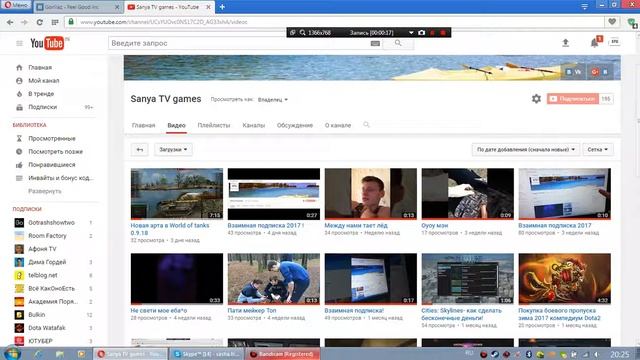The height and width of the screenshot is (360, 640).
Task: Open Skype from the taskbar
Action: [x=207, y=354]
